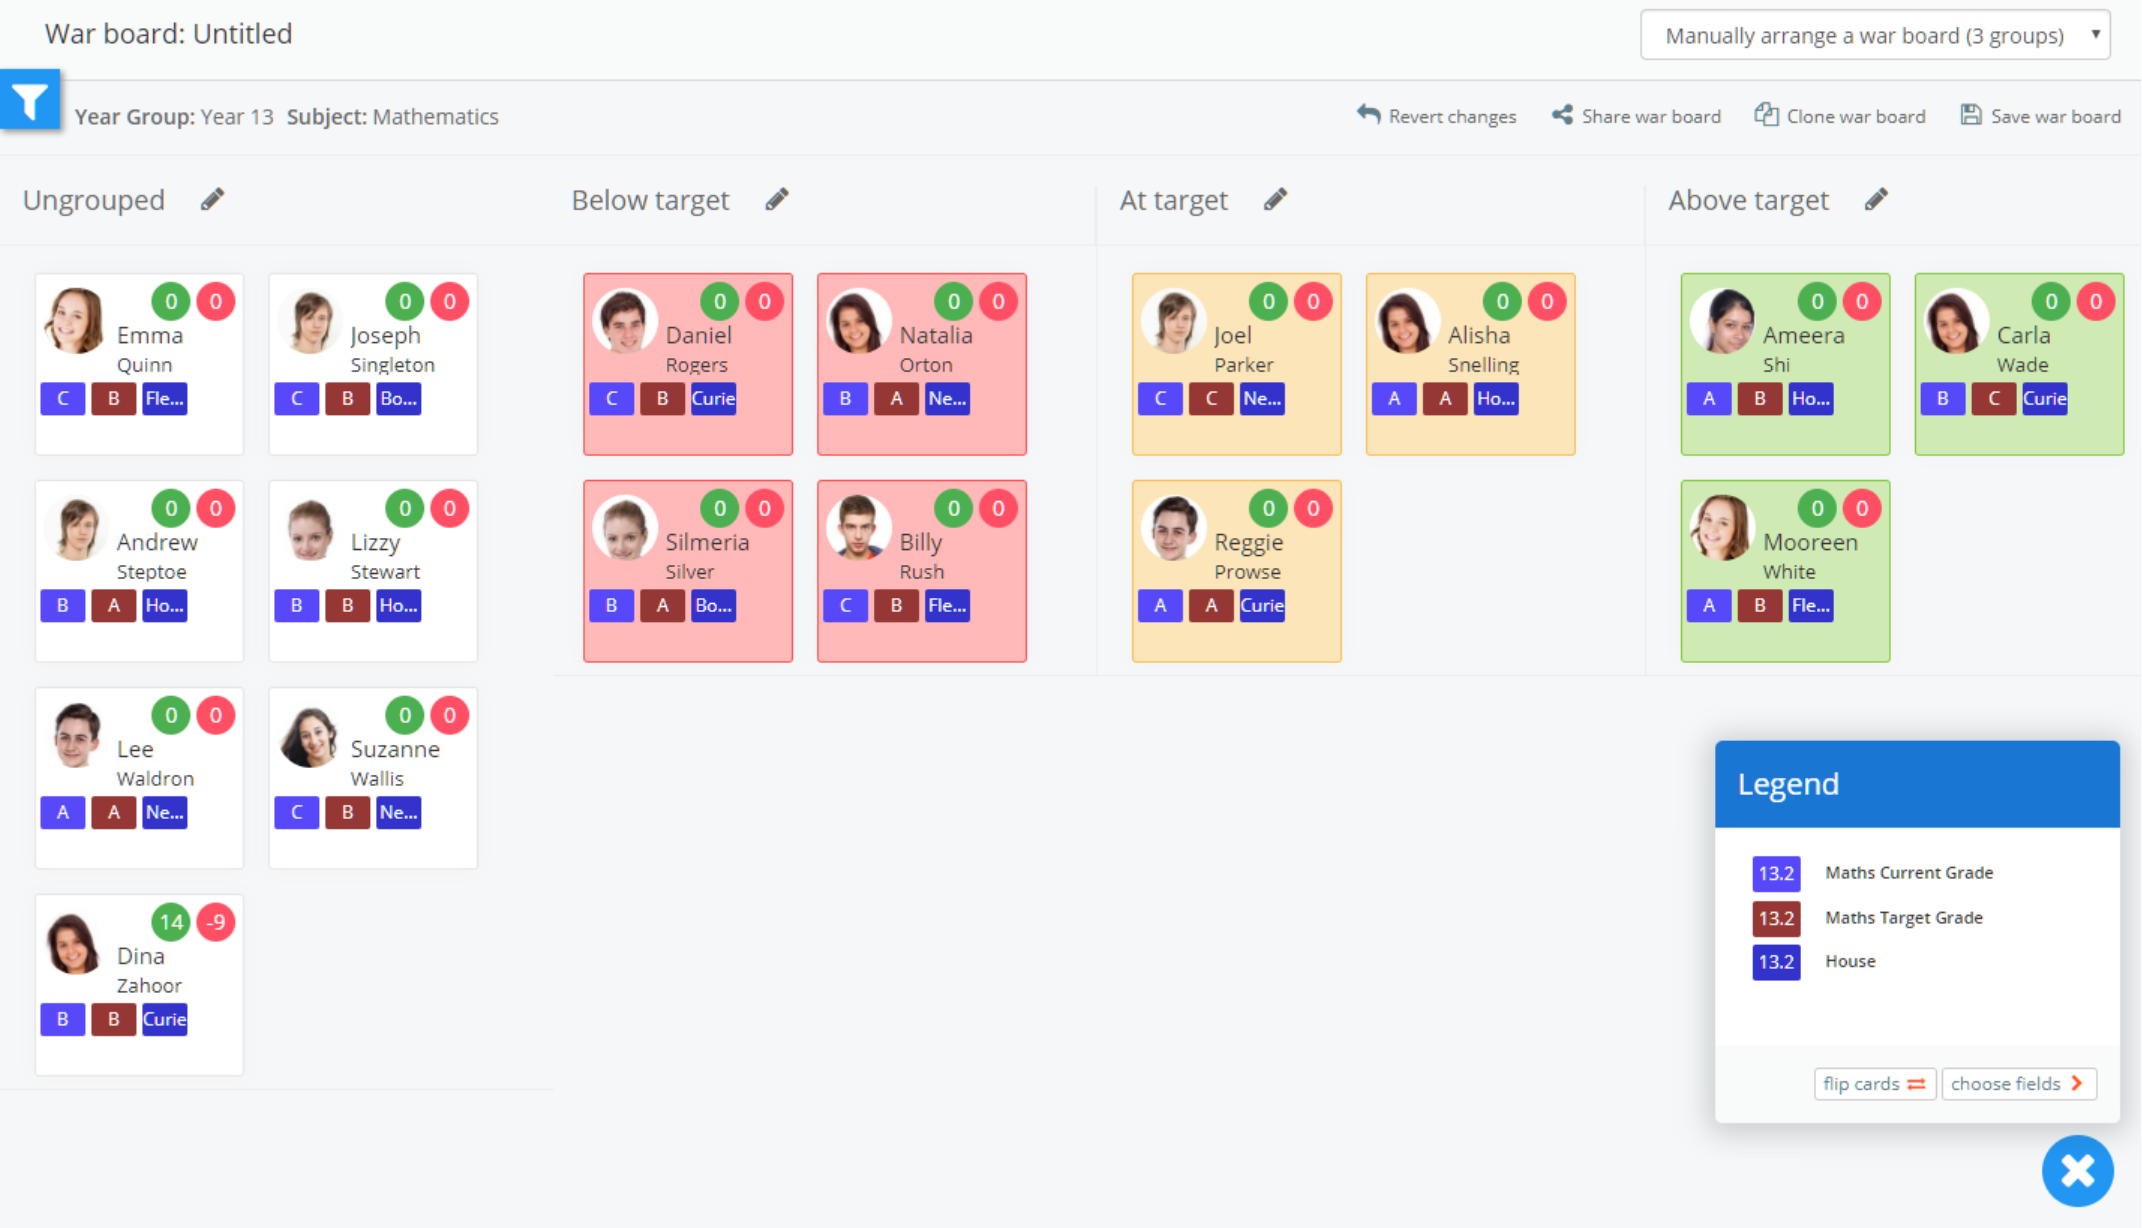Save war board
Viewport: 2142px width, 1228px height.
tap(2041, 116)
